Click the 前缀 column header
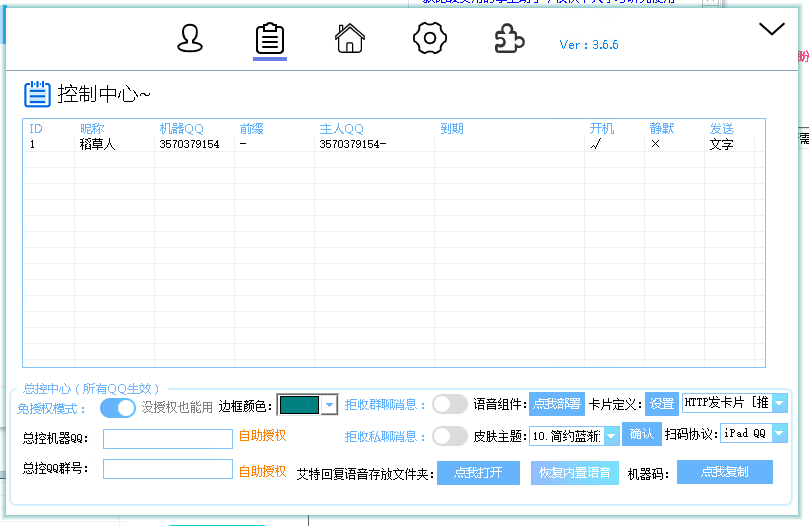The height and width of the screenshot is (526, 809). point(251,129)
